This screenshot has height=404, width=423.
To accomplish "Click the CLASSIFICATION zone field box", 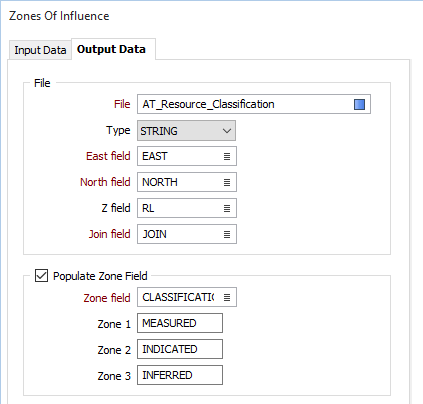I will coord(187,297).
